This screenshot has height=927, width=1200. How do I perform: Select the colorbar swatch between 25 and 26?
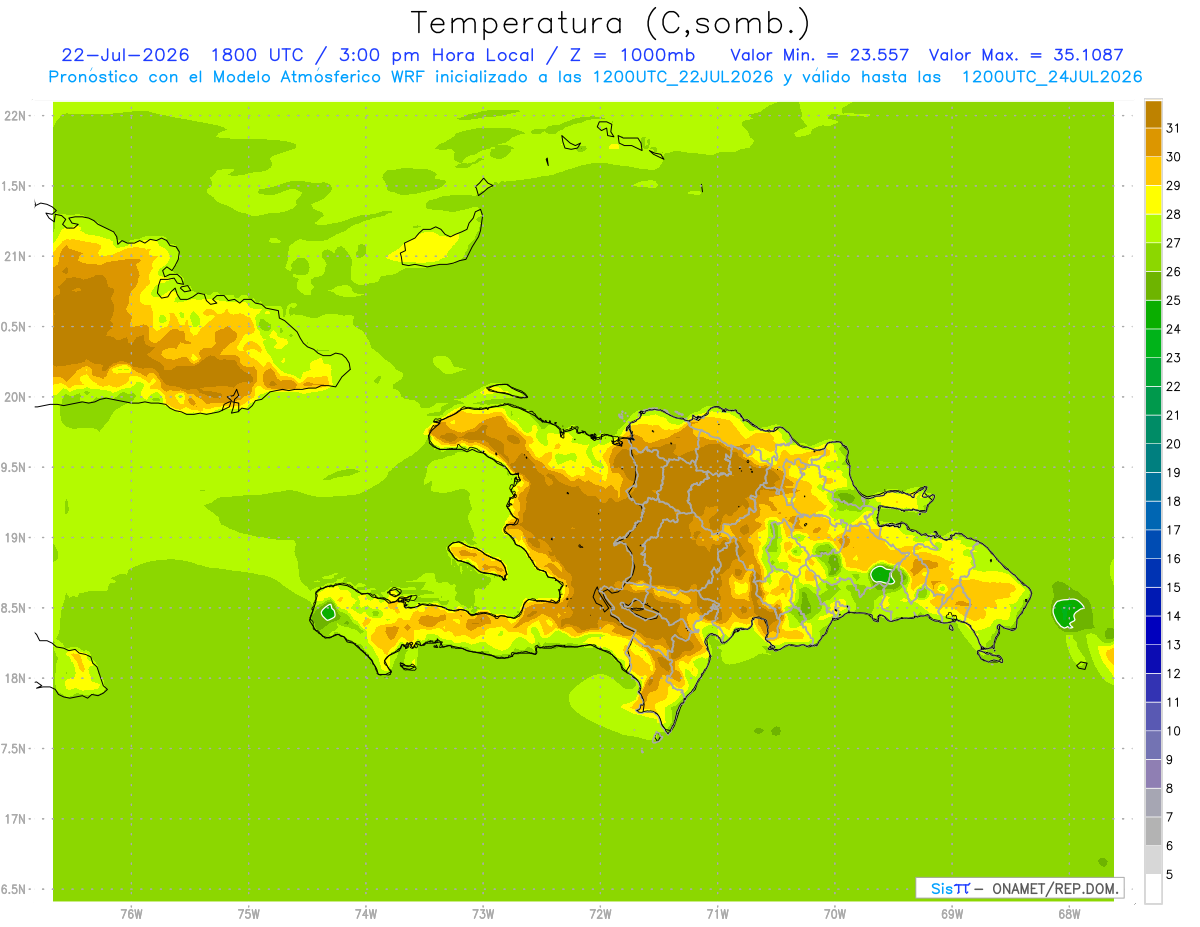[x=1153, y=286]
